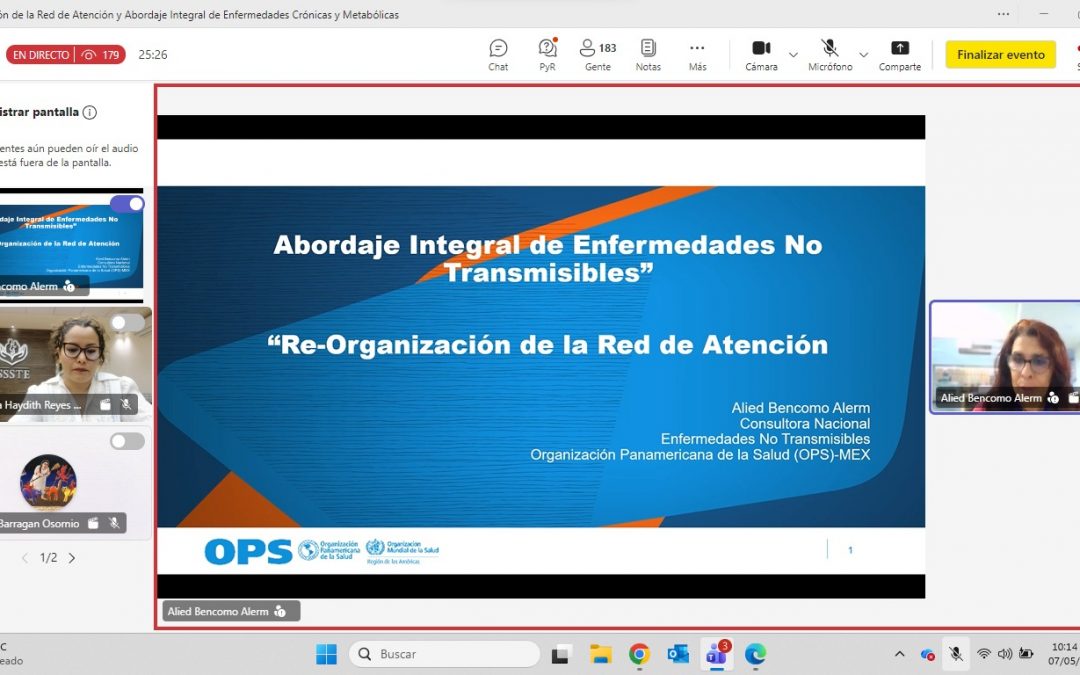Click the 1/2 page indicator
The width and height of the screenshot is (1080, 675).
pos(48,558)
